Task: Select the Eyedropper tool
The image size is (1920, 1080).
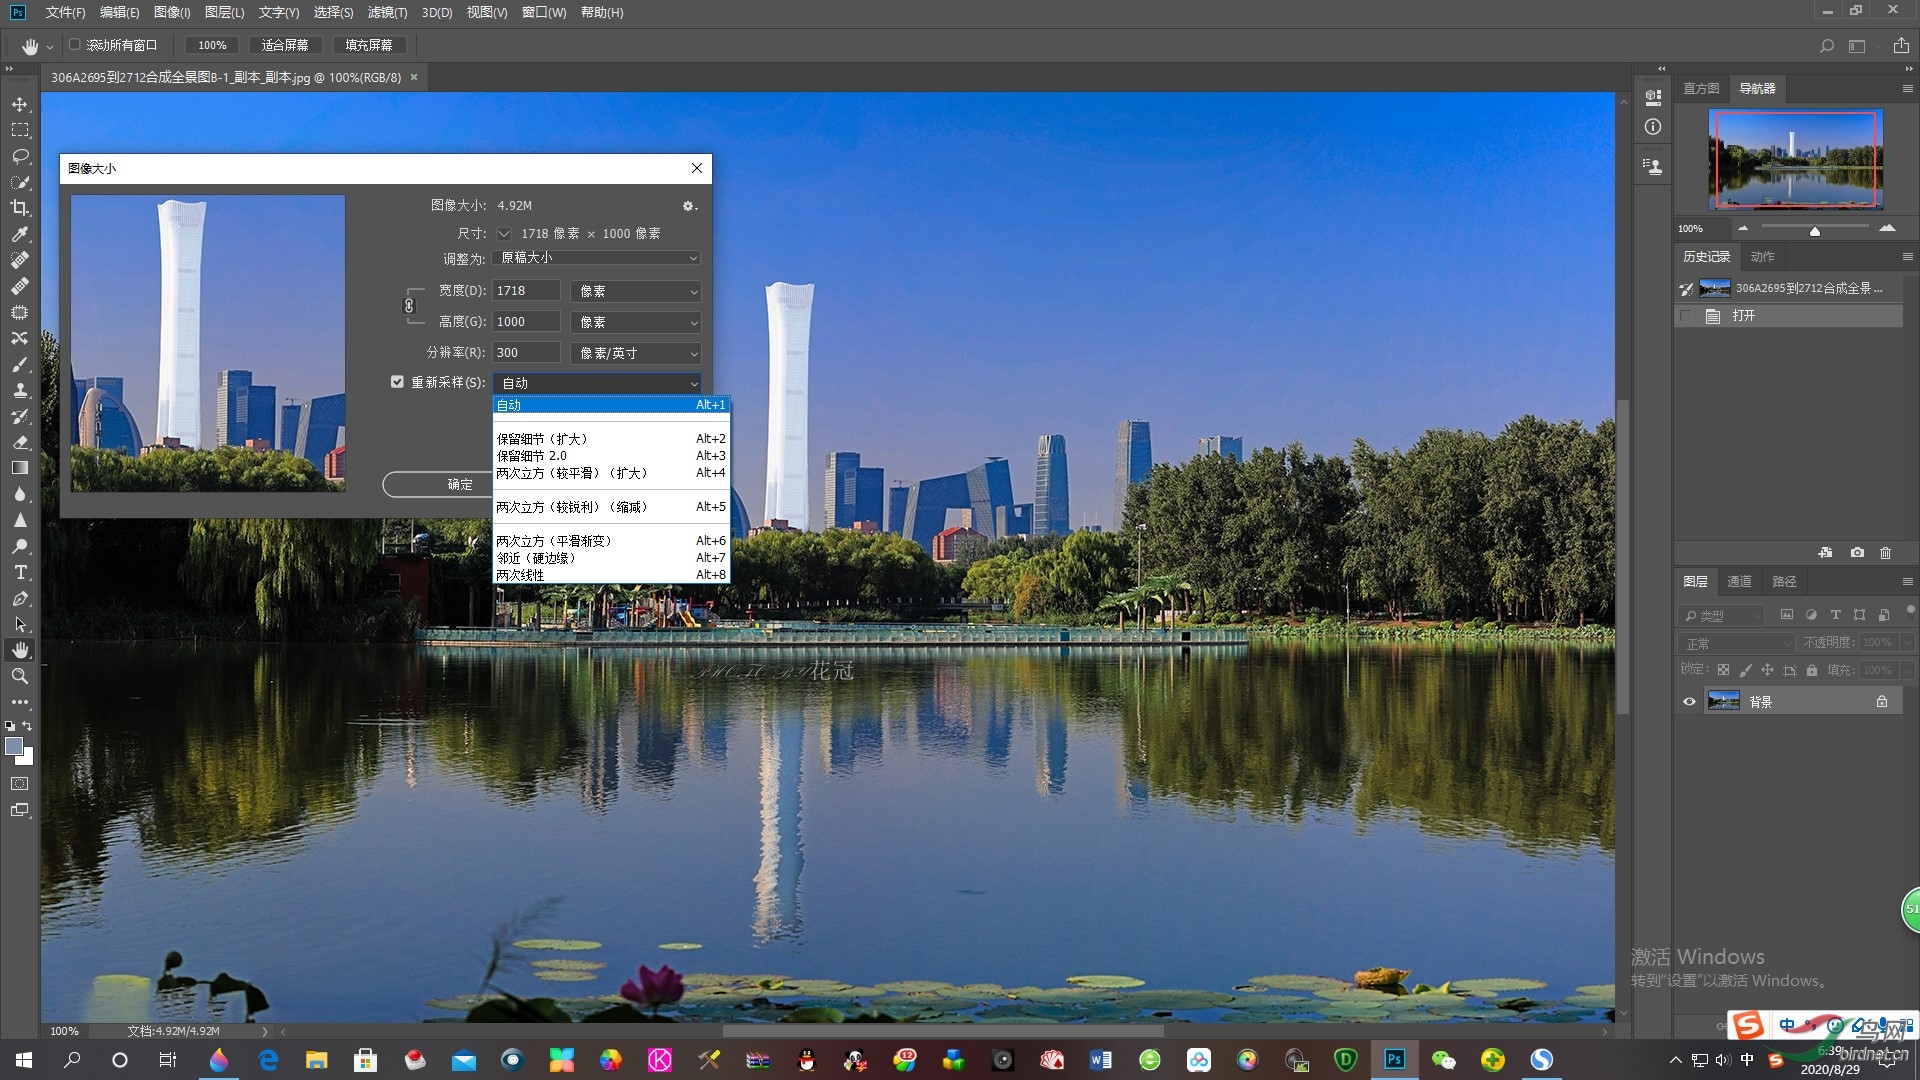Action: click(x=20, y=234)
